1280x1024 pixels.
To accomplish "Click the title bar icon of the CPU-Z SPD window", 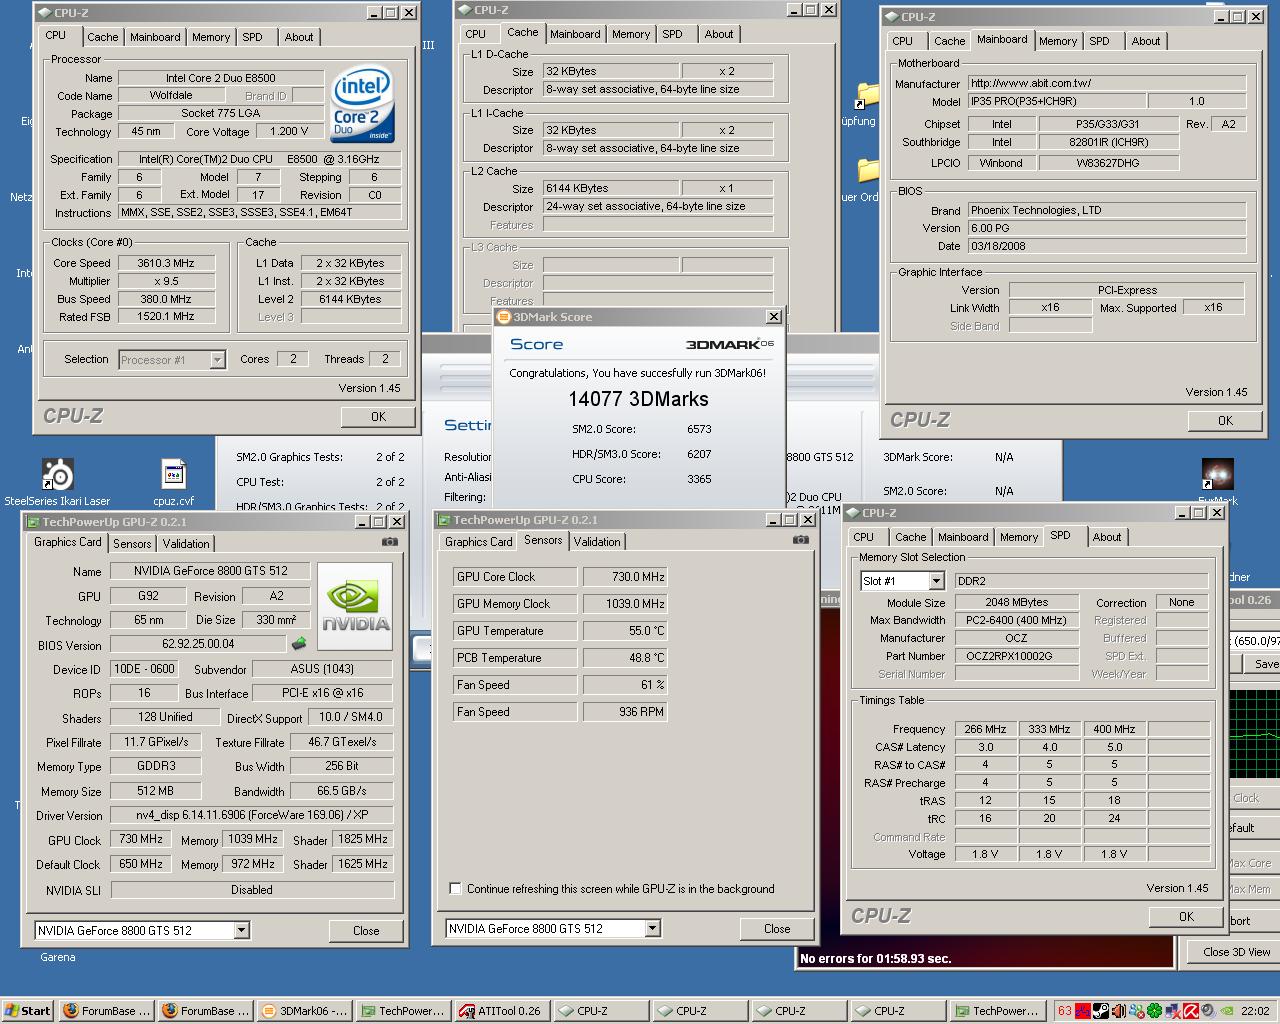I will 852,513.
